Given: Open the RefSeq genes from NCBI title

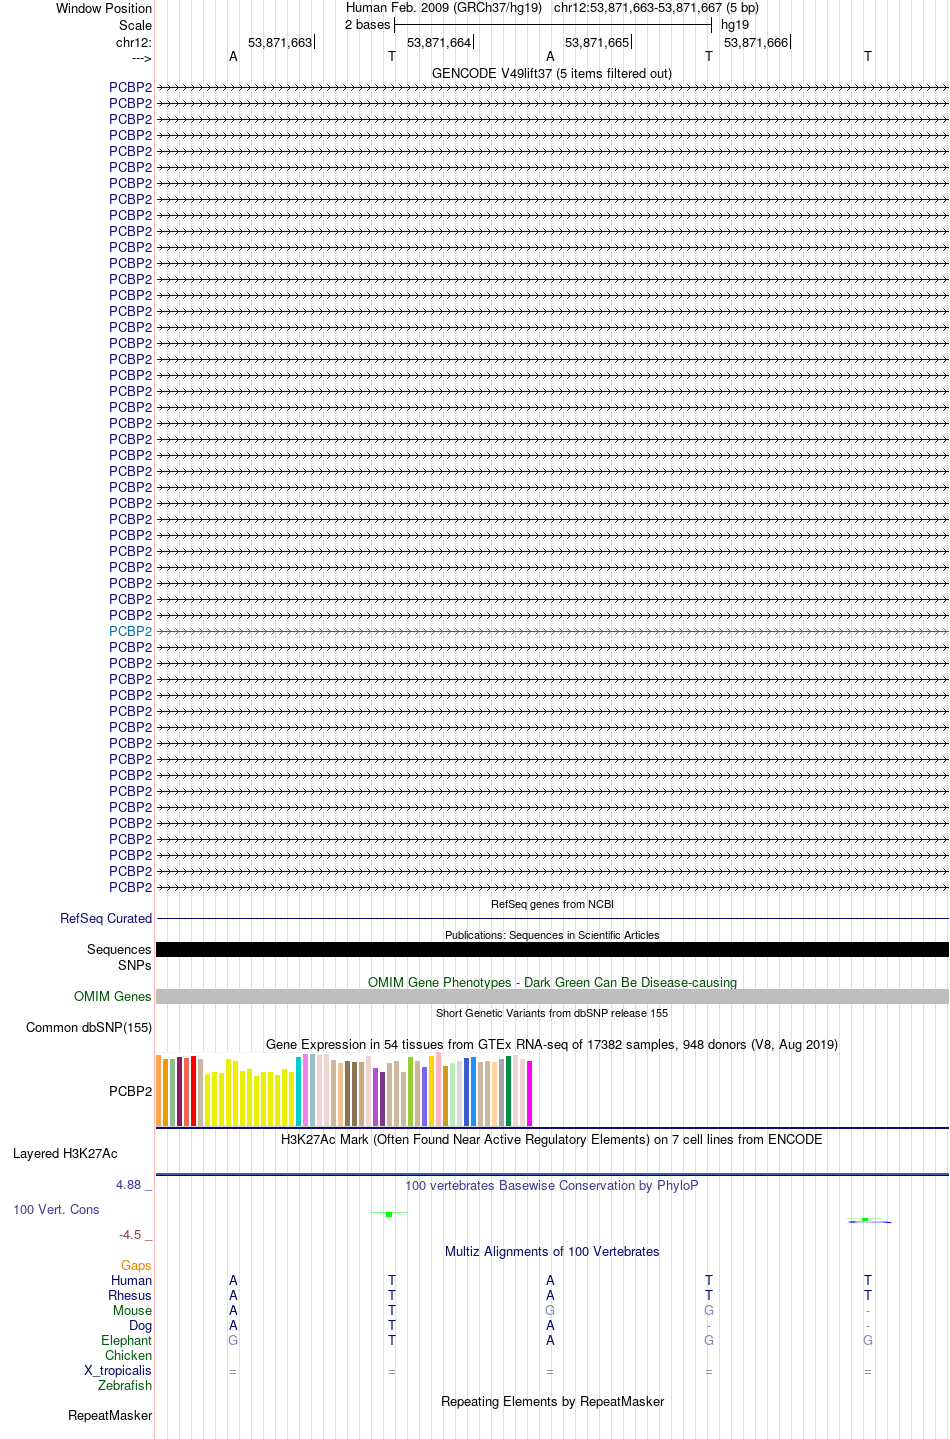Looking at the screenshot, I should point(552,904).
